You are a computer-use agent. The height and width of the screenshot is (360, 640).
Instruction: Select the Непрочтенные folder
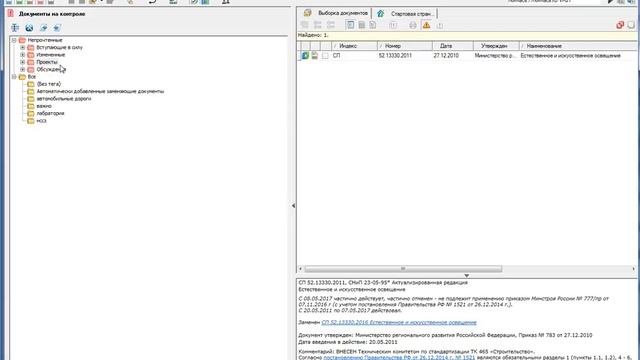click(x=45, y=40)
